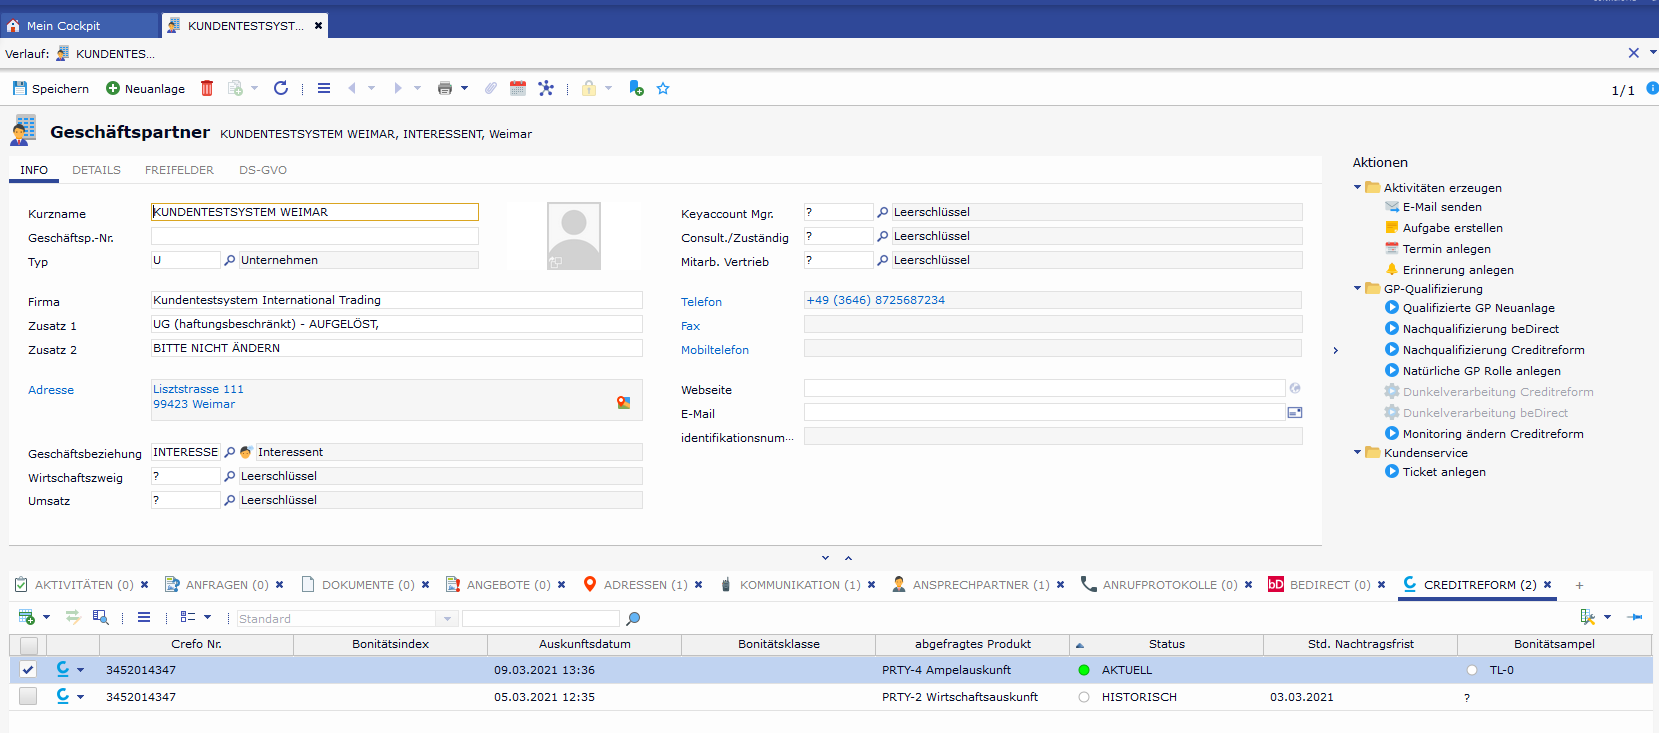
Task: Click the Telefon number link
Action: pyautogui.click(x=875, y=300)
